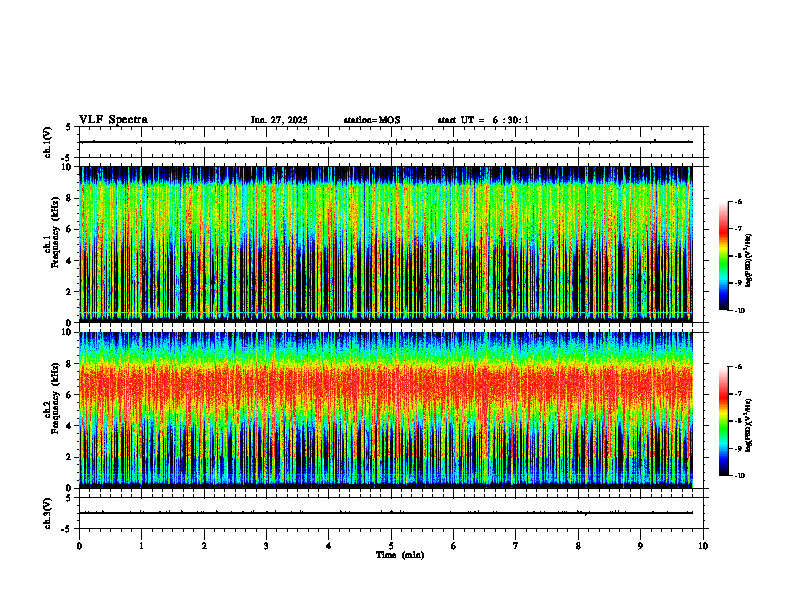The width and height of the screenshot is (792, 612).
Task: Click the 'ch.3(V)' axis label of bottom waveform
Action: tap(47, 513)
